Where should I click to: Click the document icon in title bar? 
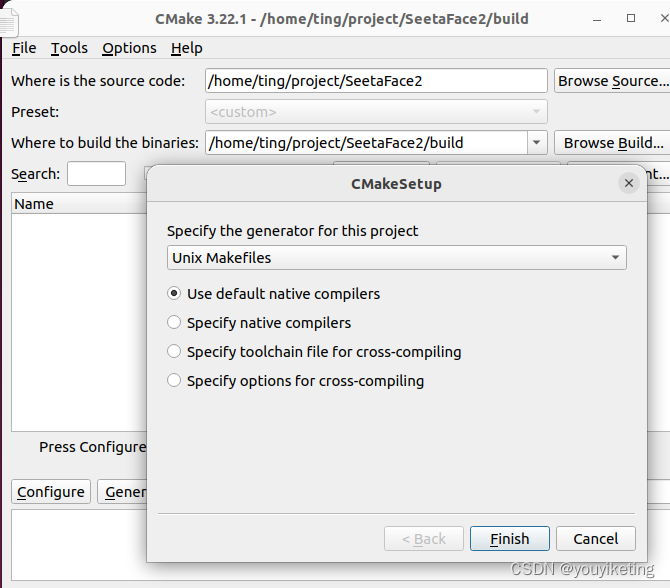[x=9, y=22]
